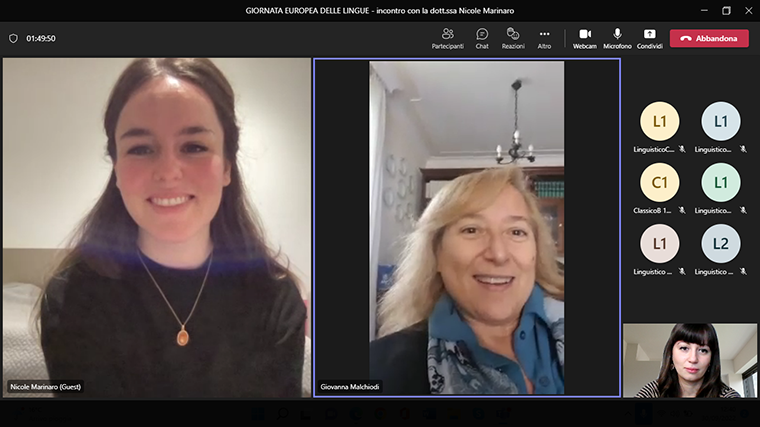Screen dimensions: 760x427
Task: Click the green L1 participant avatar
Action: pyautogui.click(x=721, y=182)
